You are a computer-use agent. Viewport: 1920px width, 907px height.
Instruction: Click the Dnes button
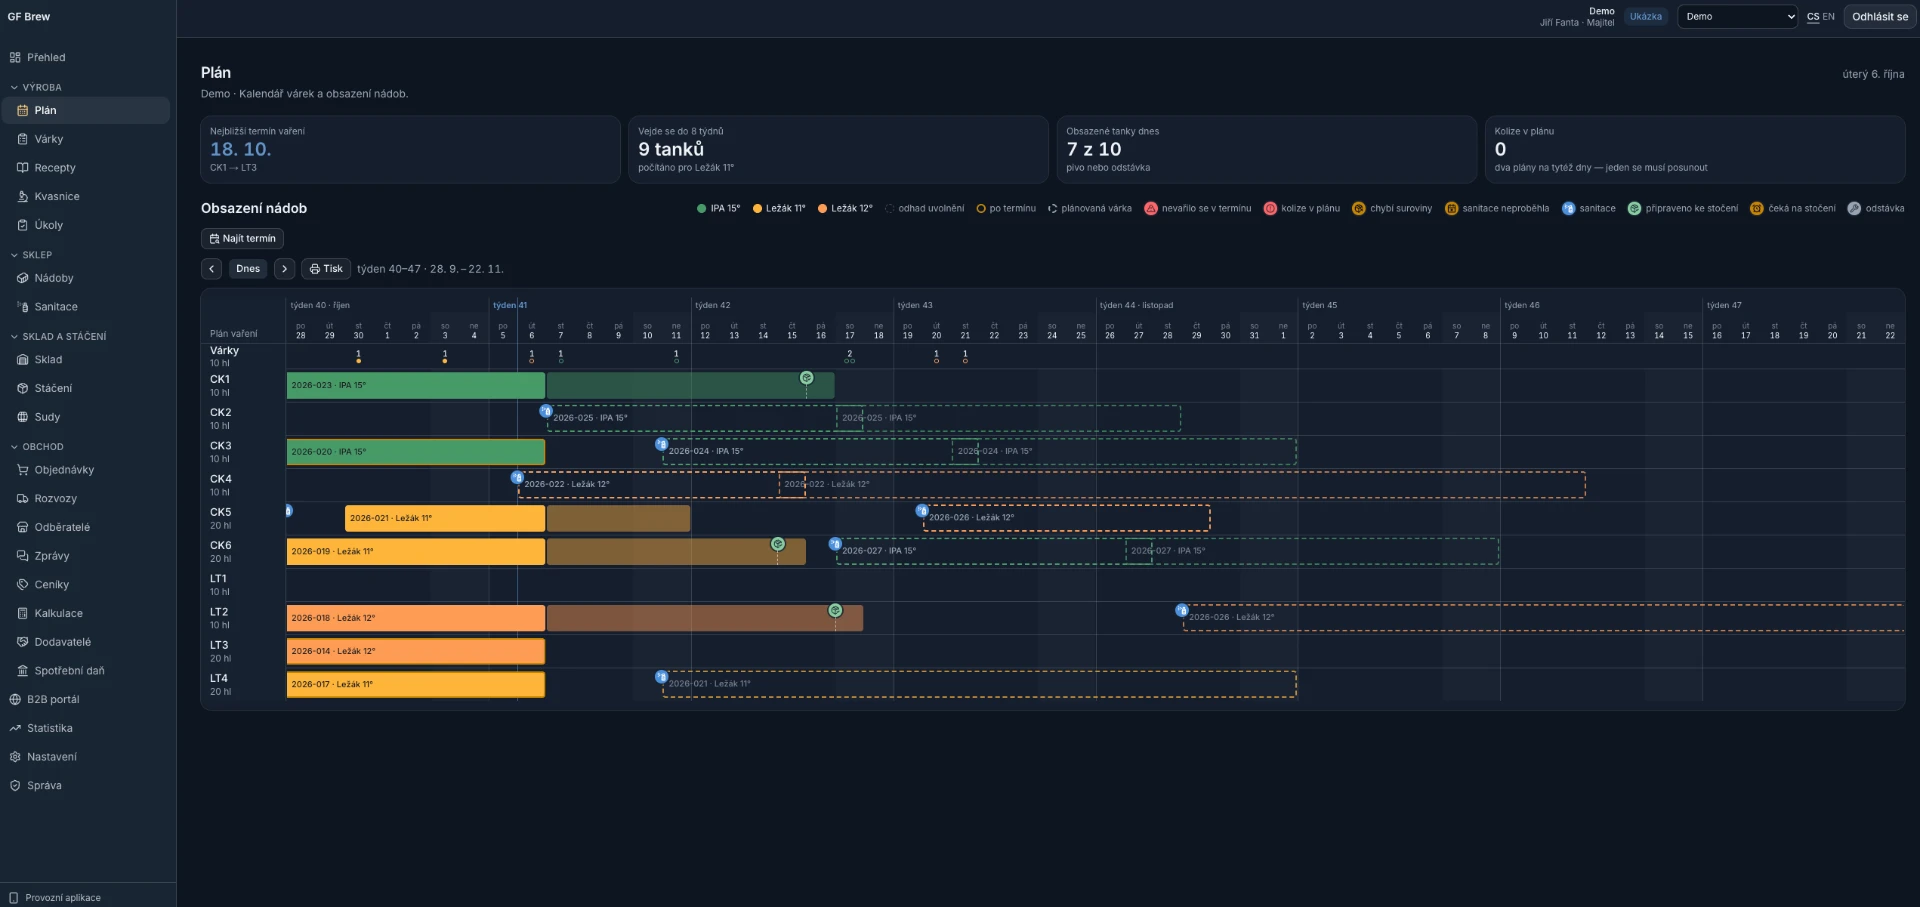tap(248, 269)
